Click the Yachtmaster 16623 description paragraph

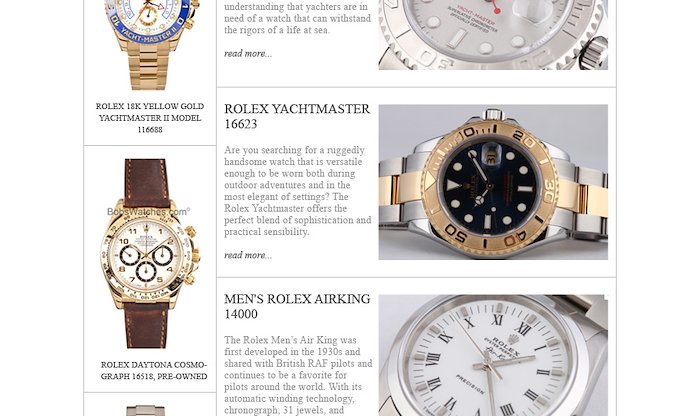298,191
